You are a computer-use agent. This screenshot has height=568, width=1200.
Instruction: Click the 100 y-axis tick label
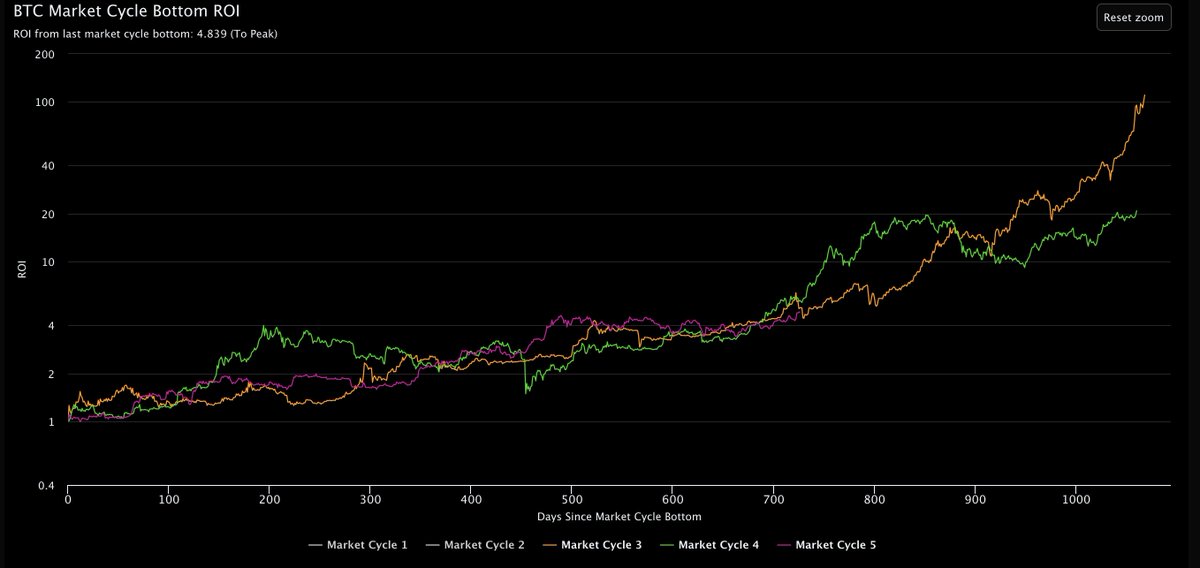click(x=44, y=102)
